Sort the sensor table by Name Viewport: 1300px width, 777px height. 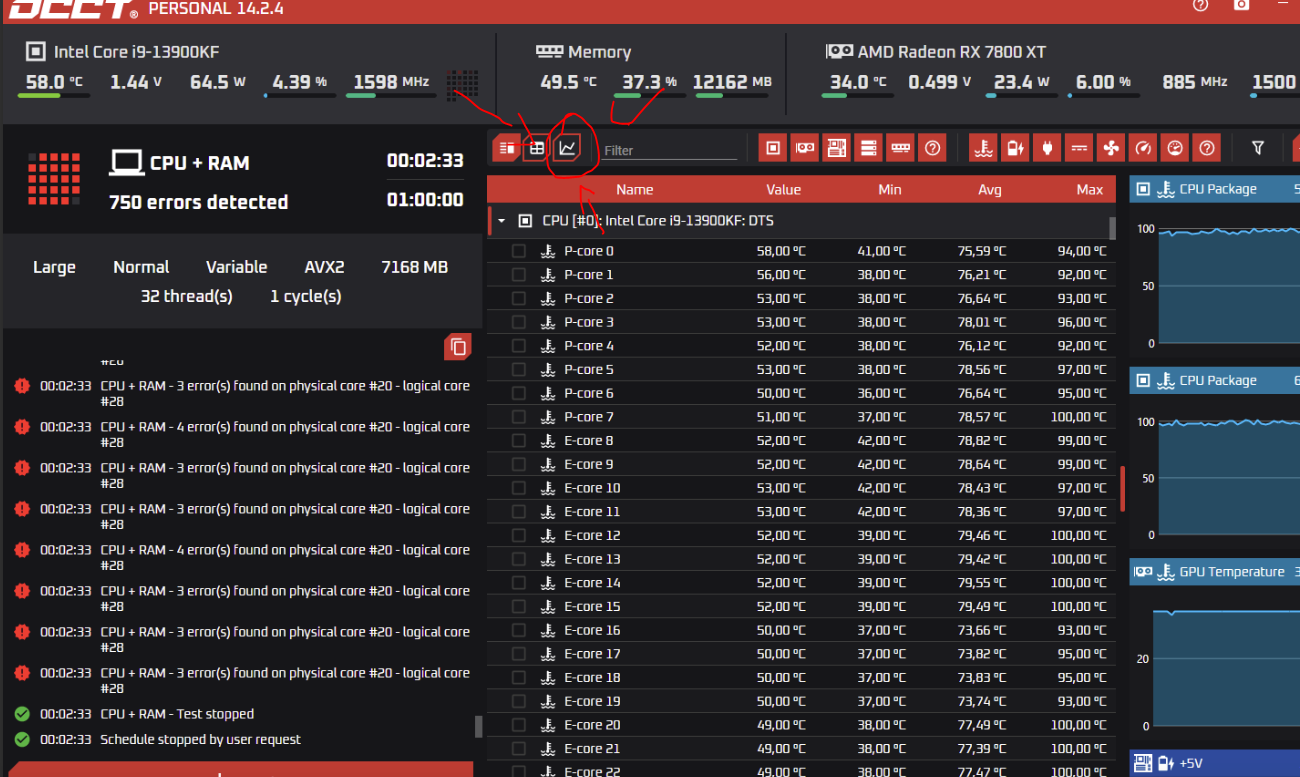(x=634, y=189)
